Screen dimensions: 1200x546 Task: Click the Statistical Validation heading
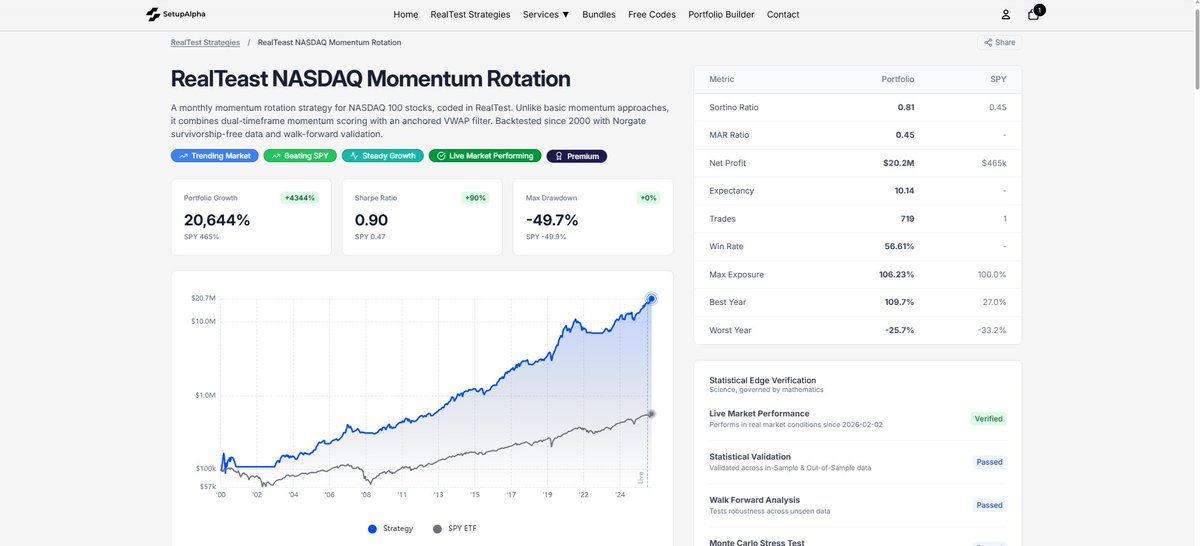coord(750,457)
